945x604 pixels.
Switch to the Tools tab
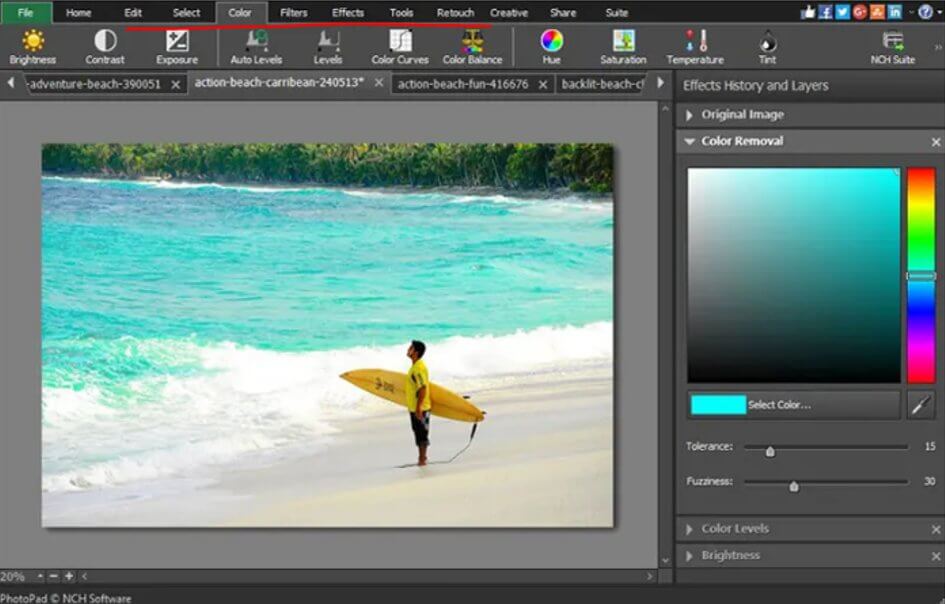(x=401, y=12)
